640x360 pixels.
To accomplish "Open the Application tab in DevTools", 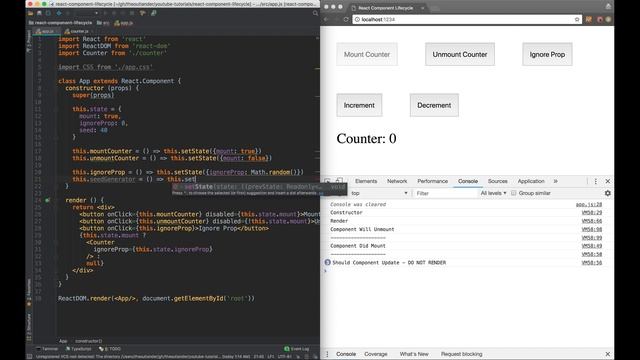I will [x=531, y=181].
